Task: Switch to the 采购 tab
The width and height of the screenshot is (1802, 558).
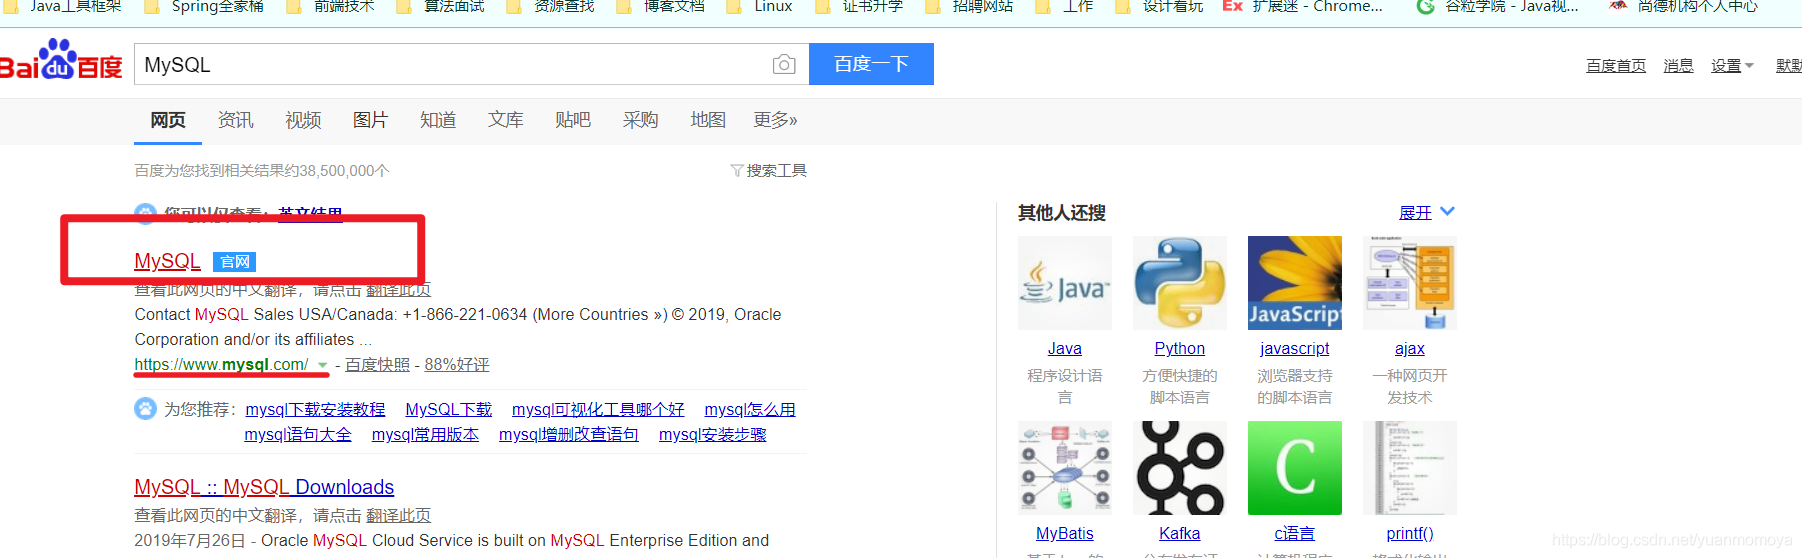Action: [x=641, y=120]
